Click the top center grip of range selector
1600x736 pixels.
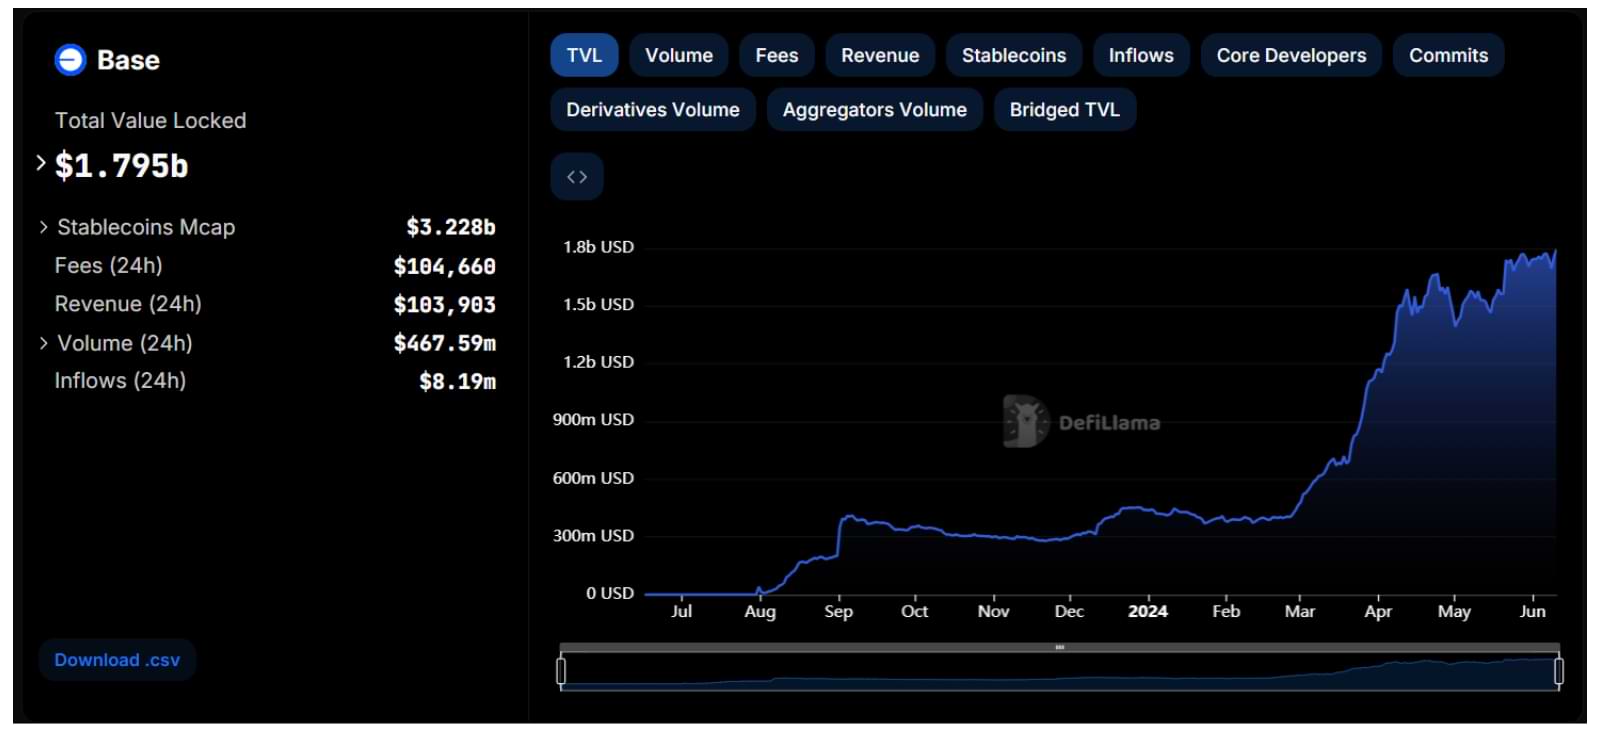pyautogui.click(x=1059, y=648)
